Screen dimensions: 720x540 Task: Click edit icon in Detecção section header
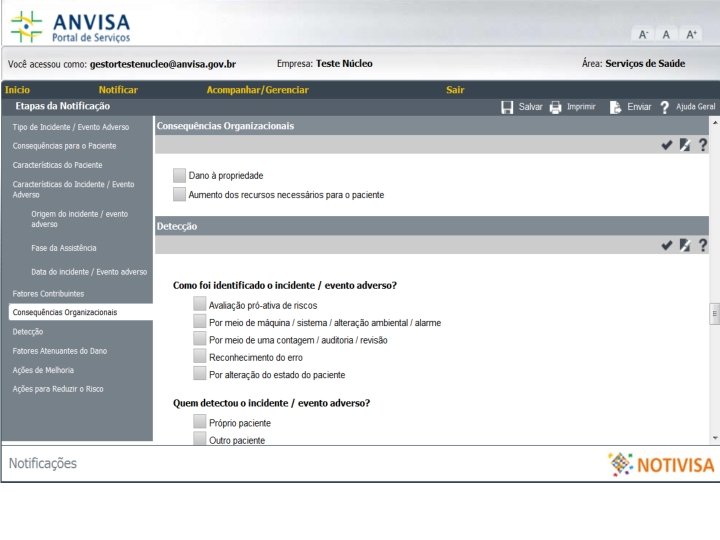[x=685, y=245]
